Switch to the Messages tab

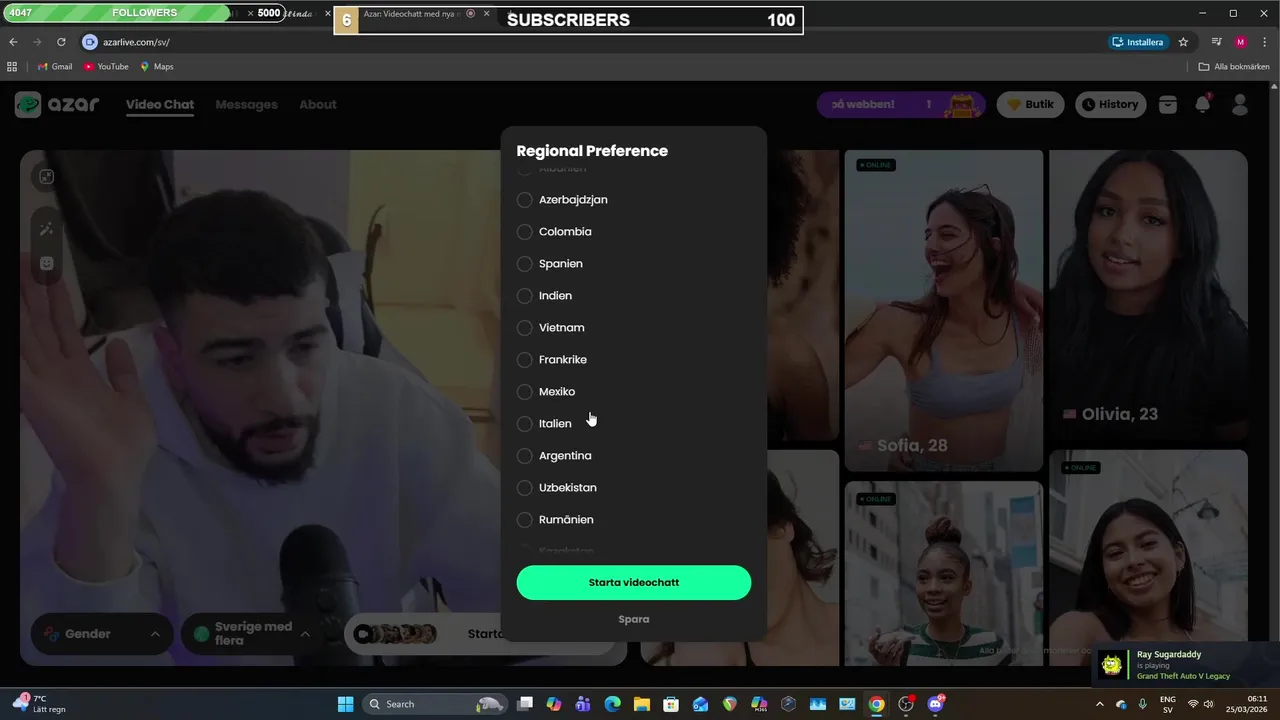coord(246,104)
